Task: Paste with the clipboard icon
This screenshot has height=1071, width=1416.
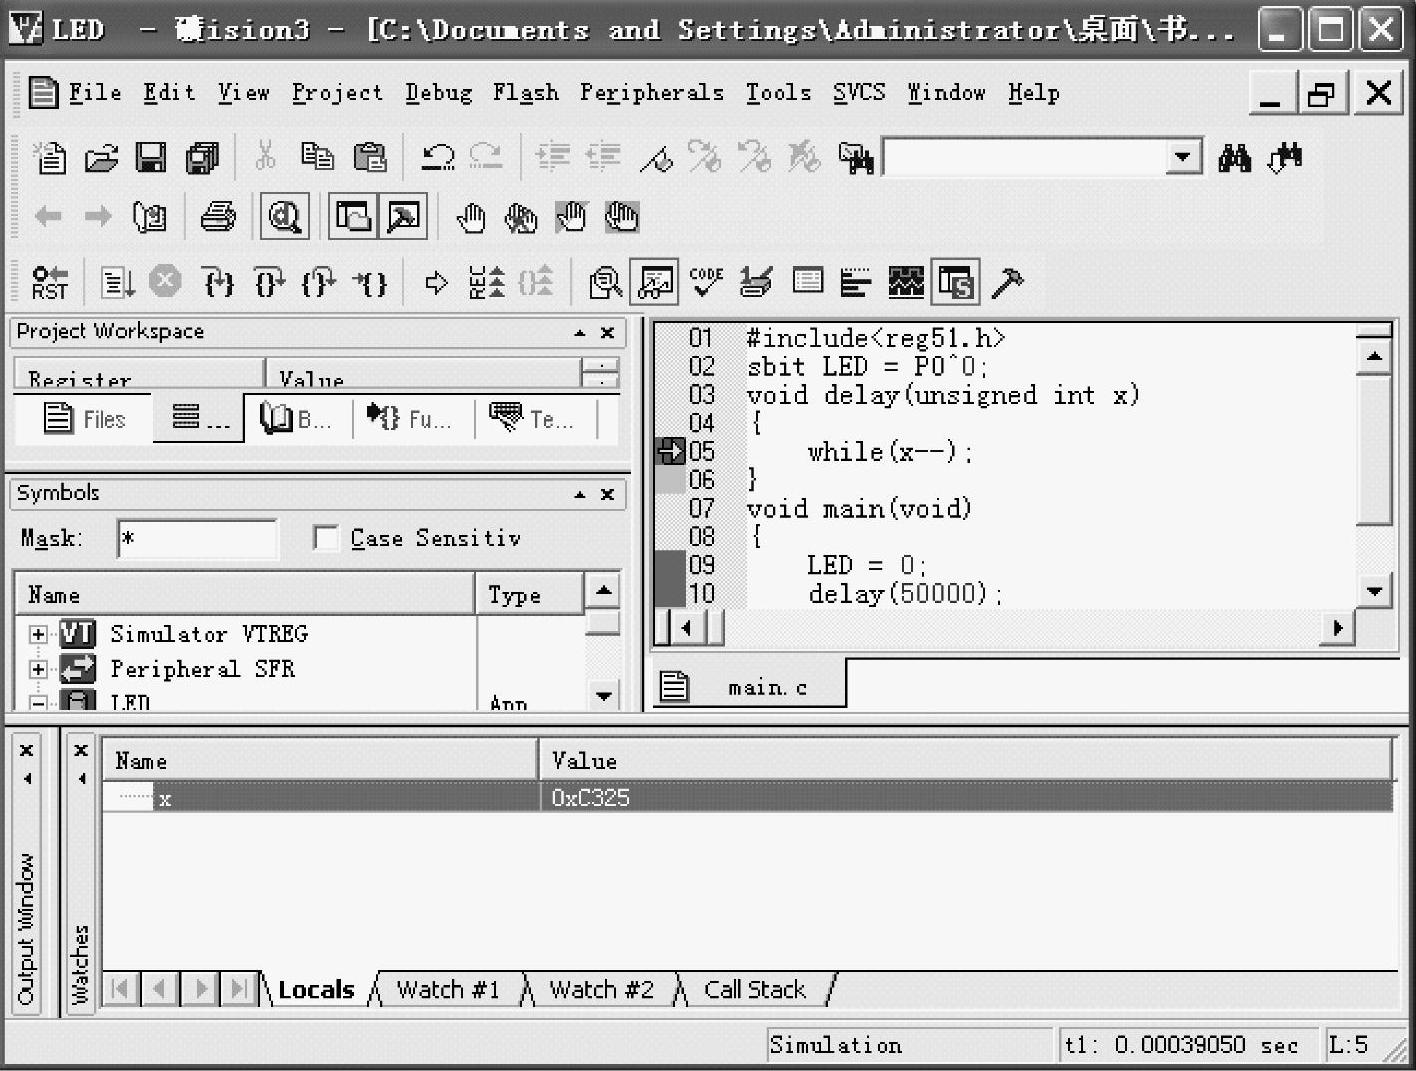Action: [370, 157]
